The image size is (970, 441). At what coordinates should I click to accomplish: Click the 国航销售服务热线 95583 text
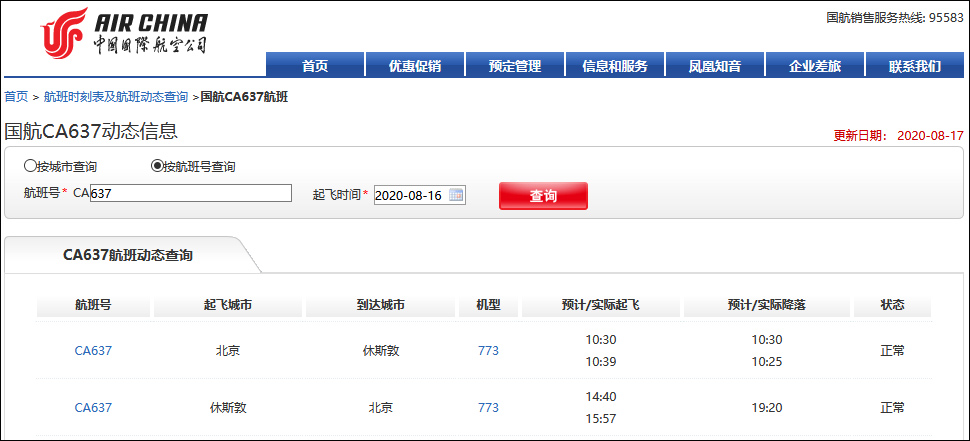click(x=895, y=18)
